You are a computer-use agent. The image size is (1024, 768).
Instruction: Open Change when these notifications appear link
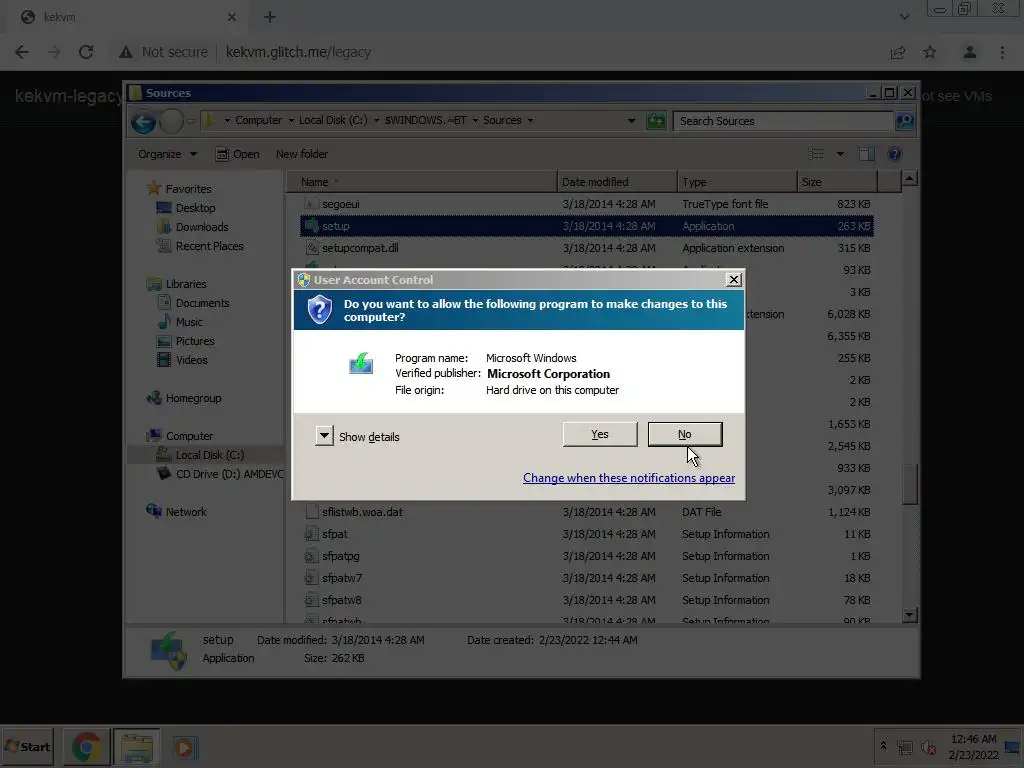pyautogui.click(x=629, y=478)
